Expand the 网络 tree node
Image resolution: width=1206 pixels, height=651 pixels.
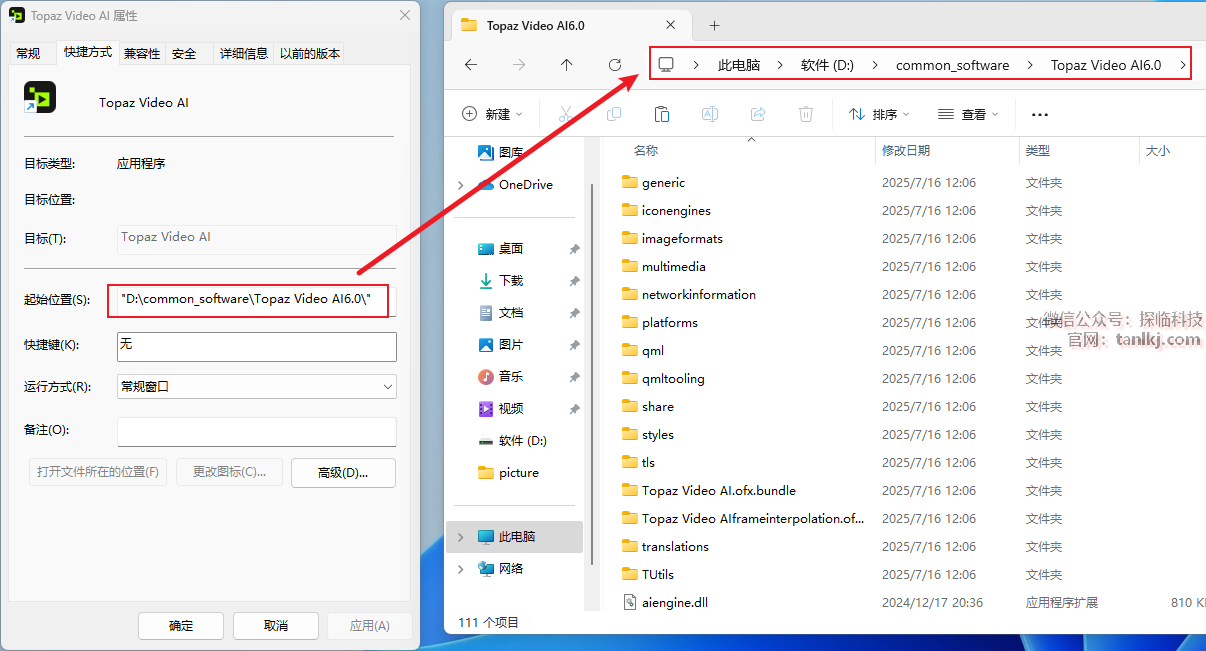tap(460, 569)
